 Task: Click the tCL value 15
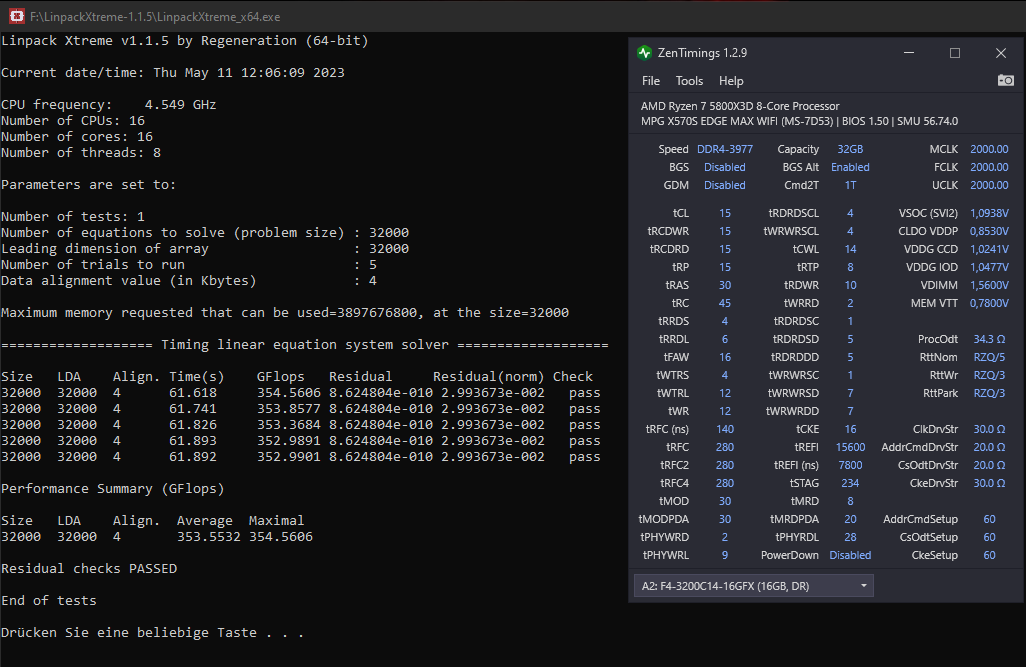point(724,213)
